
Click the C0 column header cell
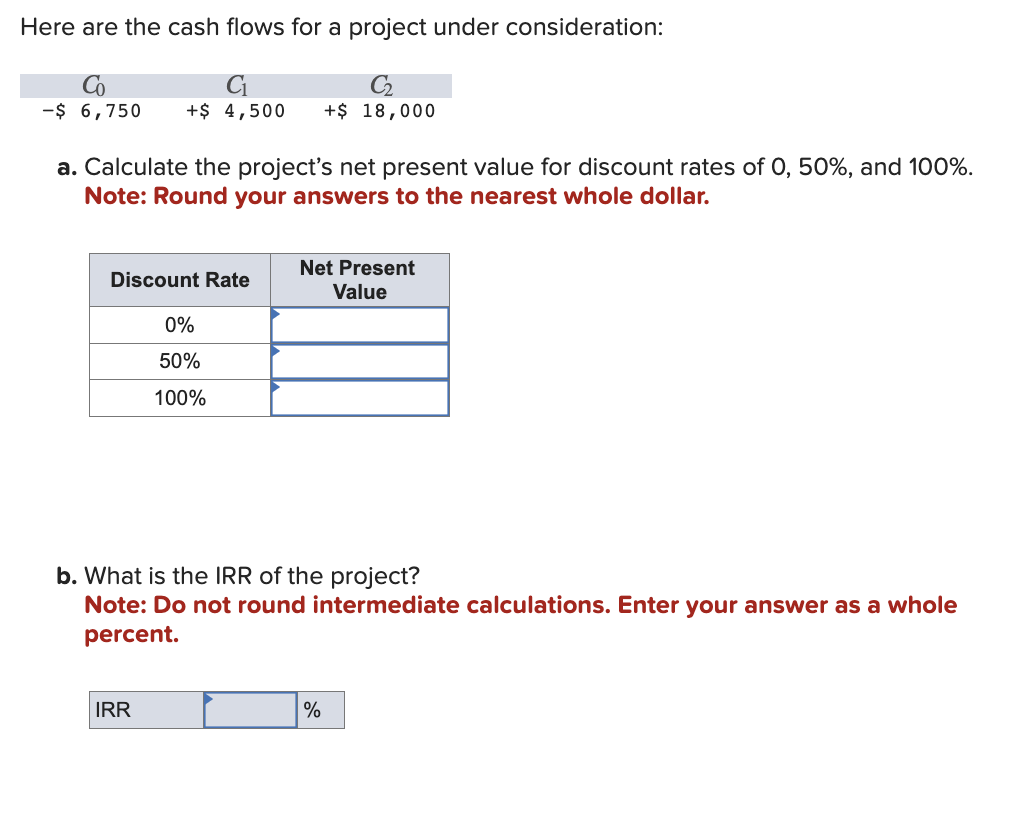(x=93, y=86)
